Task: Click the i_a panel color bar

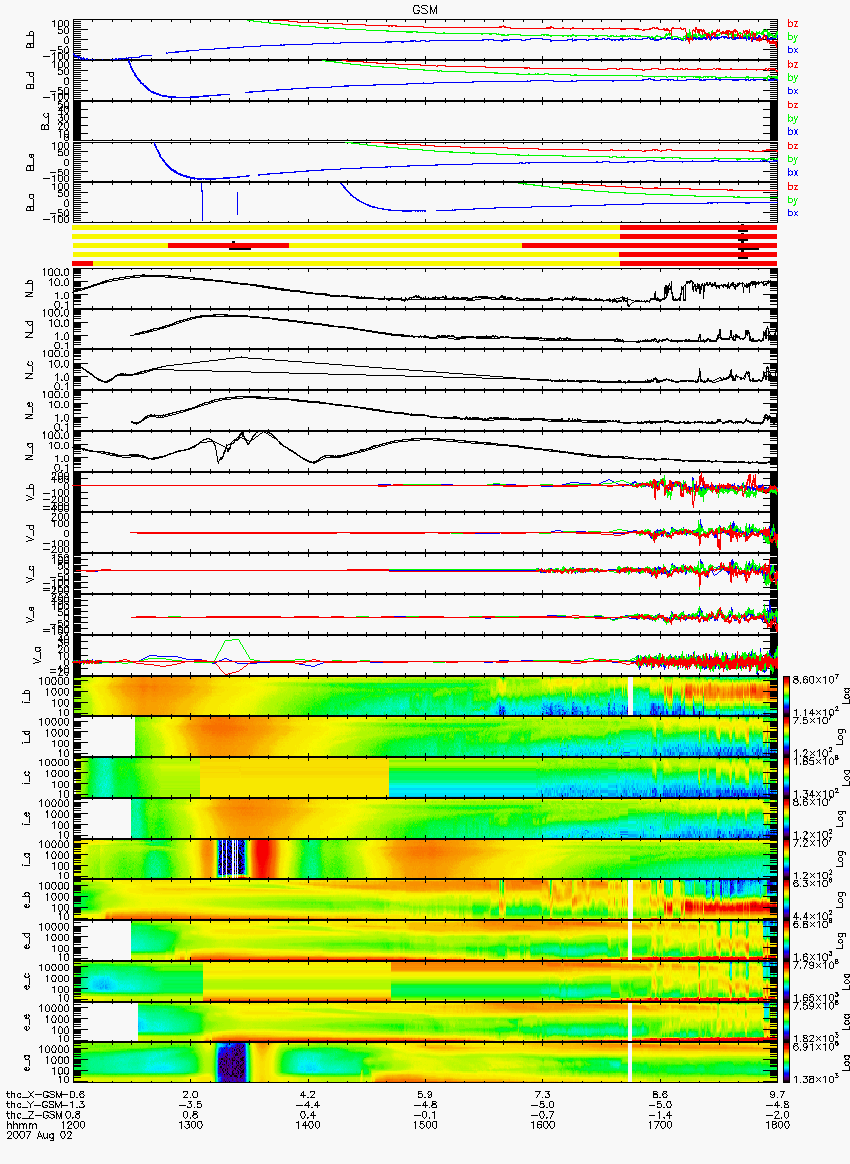Action: (786, 859)
